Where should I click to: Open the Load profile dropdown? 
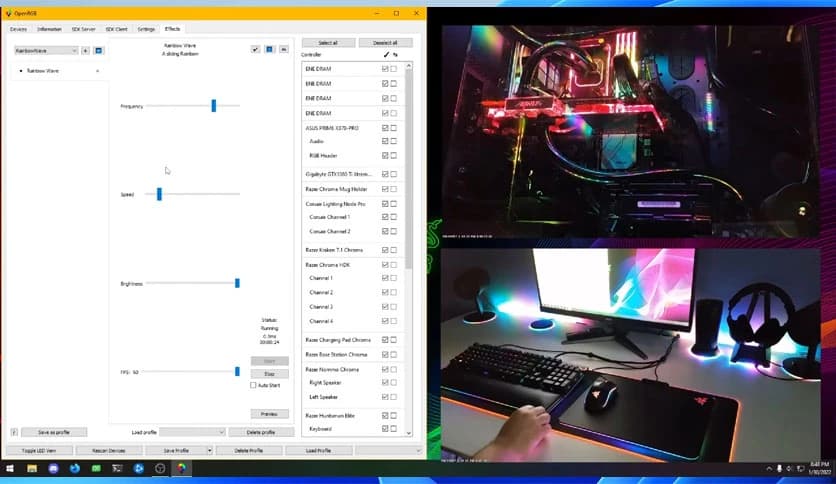(192, 432)
